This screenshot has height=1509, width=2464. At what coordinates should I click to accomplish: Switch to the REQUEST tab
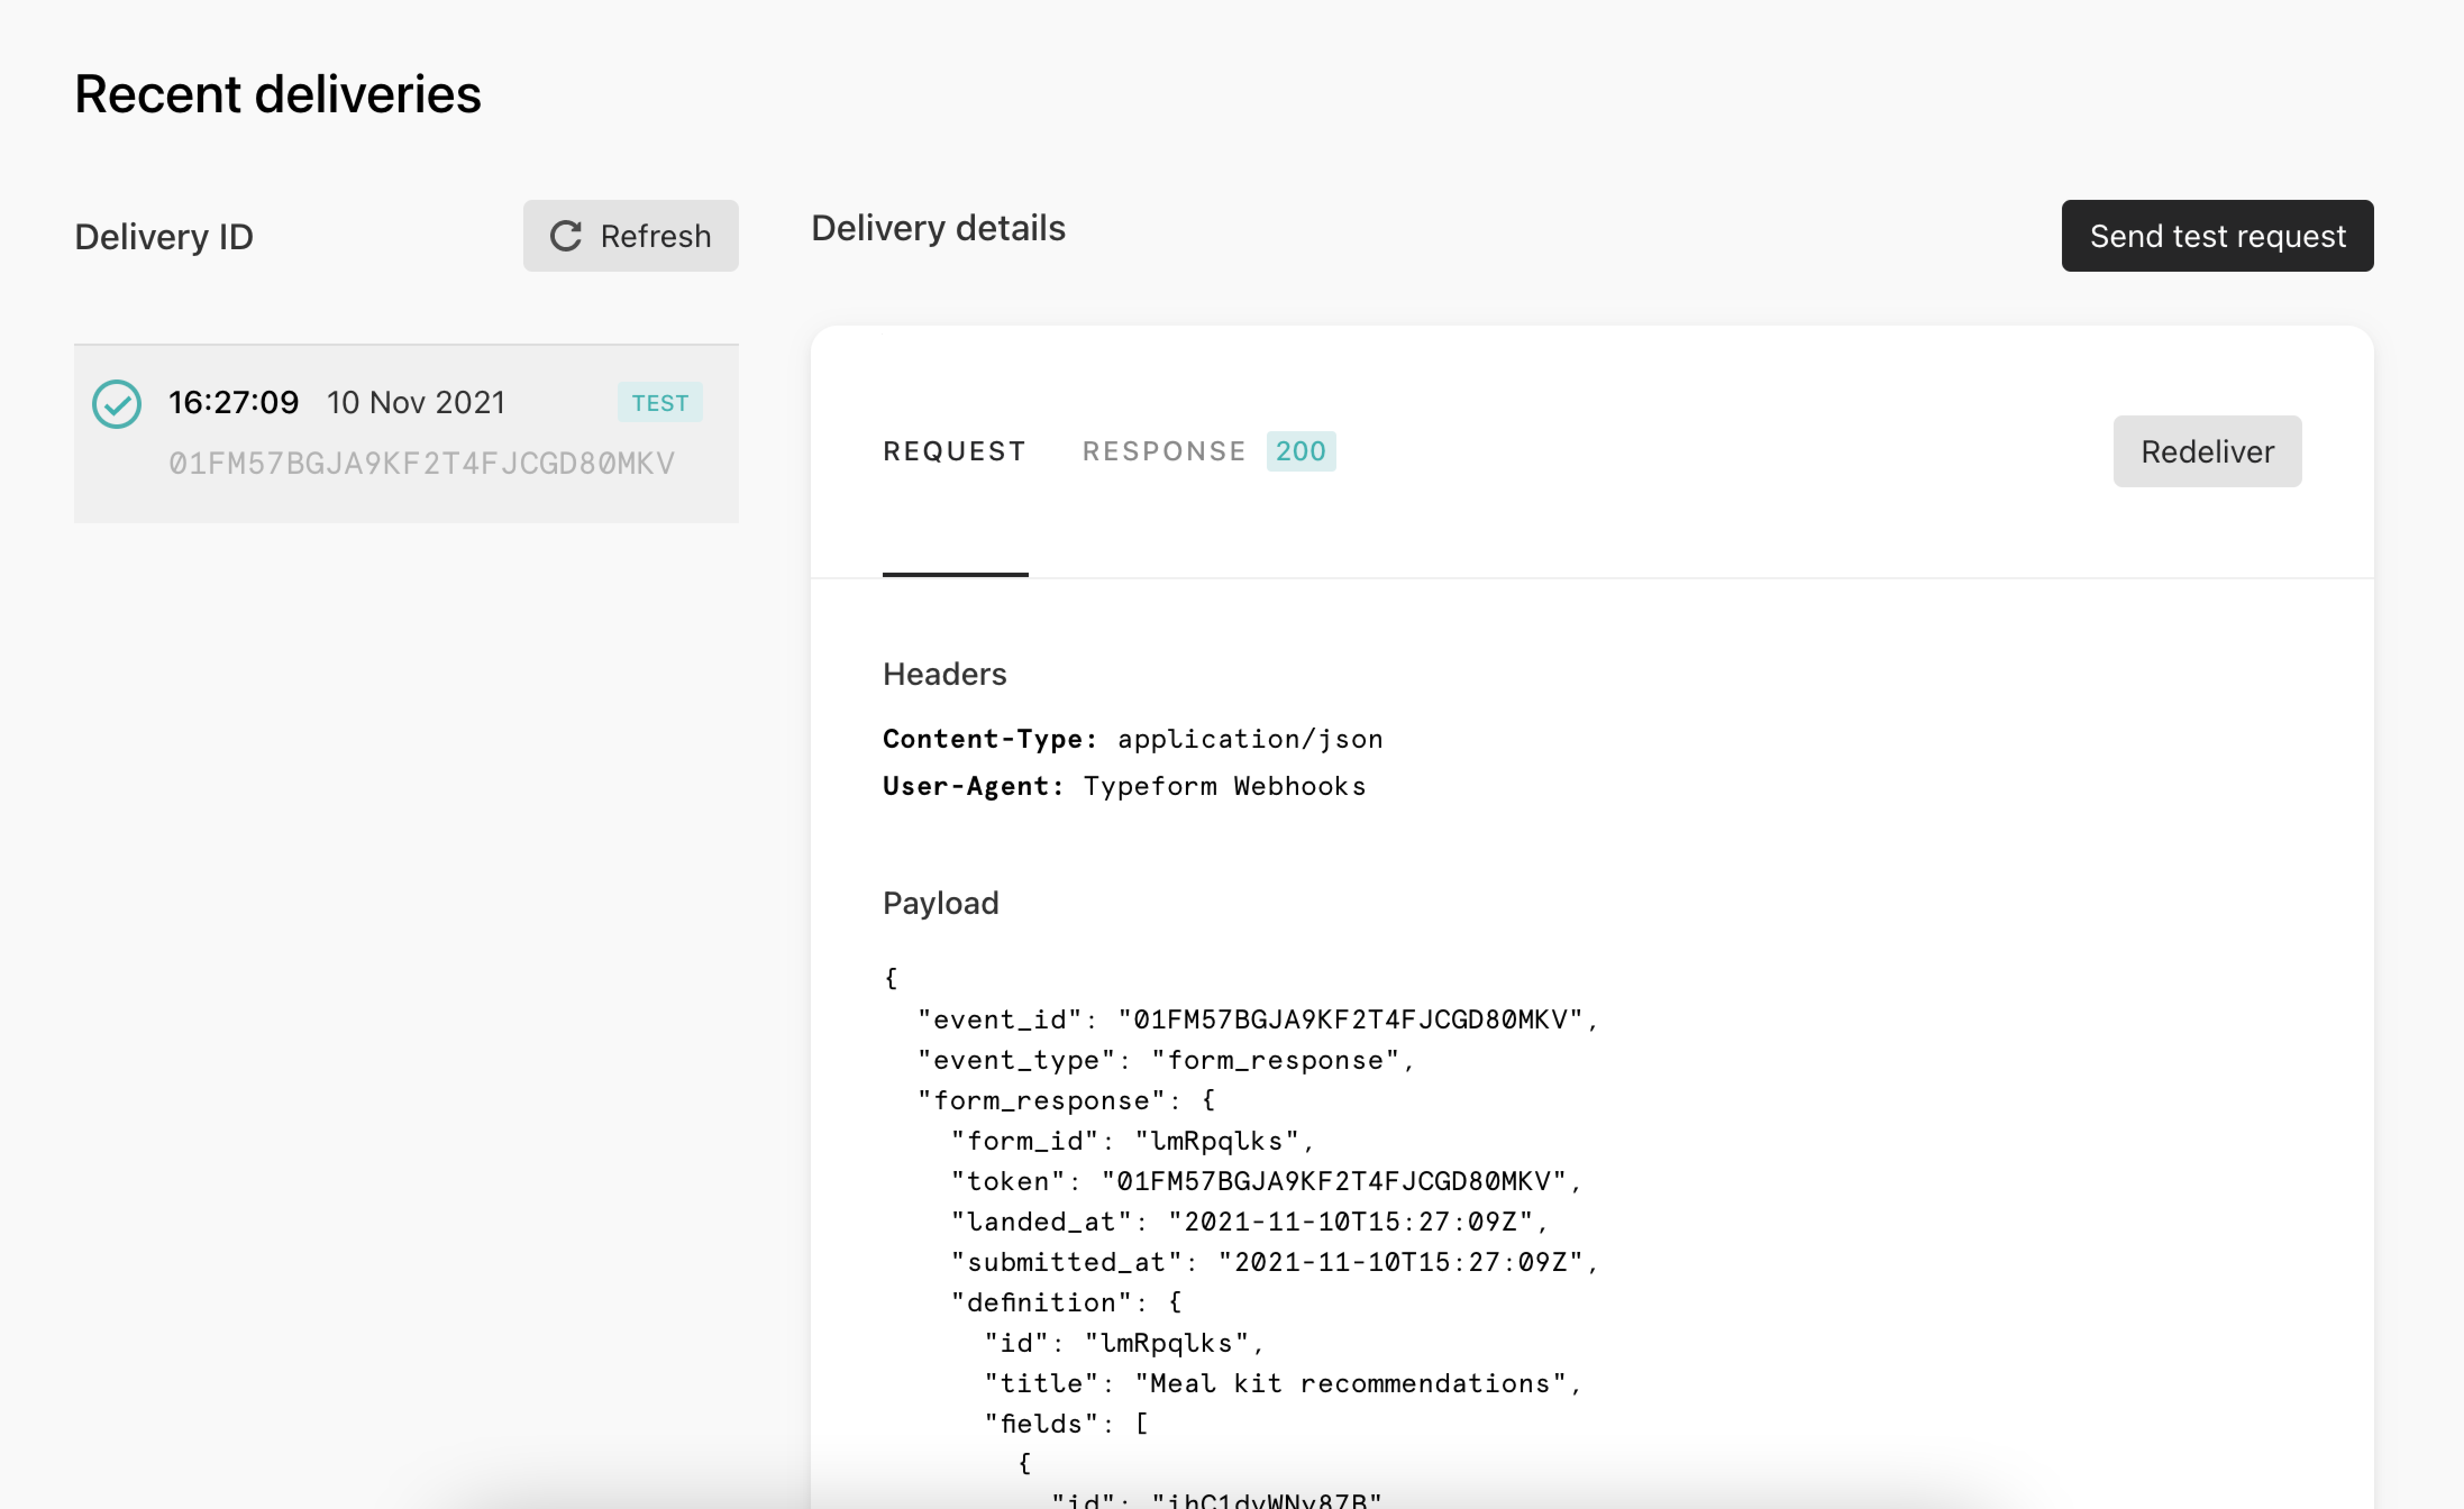[x=954, y=451]
